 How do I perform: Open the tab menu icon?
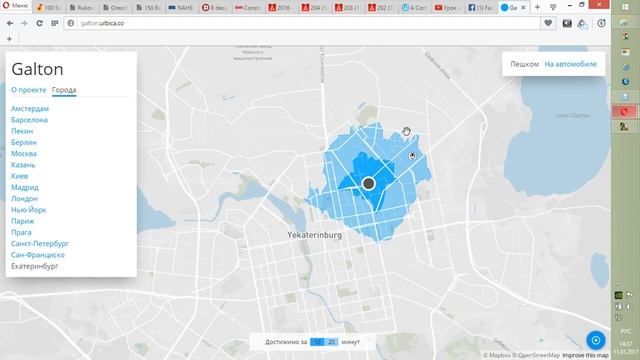(553, 7)
